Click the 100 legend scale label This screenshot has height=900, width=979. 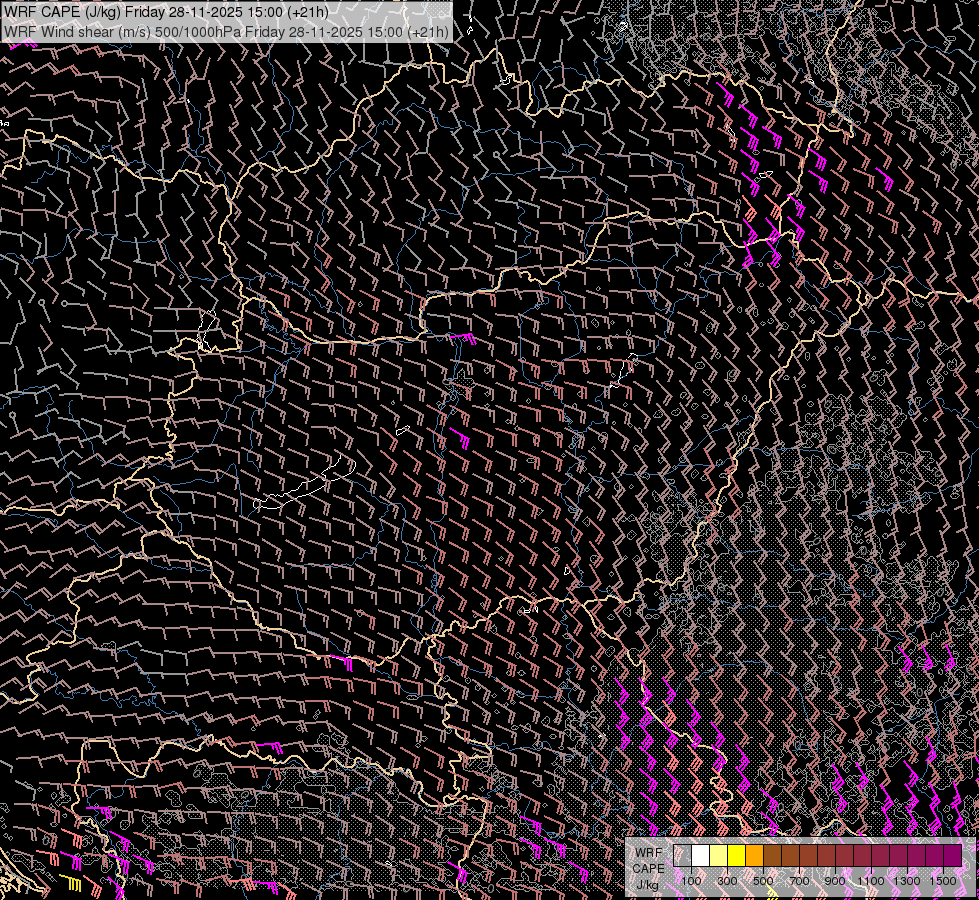[x=691, y=881]
